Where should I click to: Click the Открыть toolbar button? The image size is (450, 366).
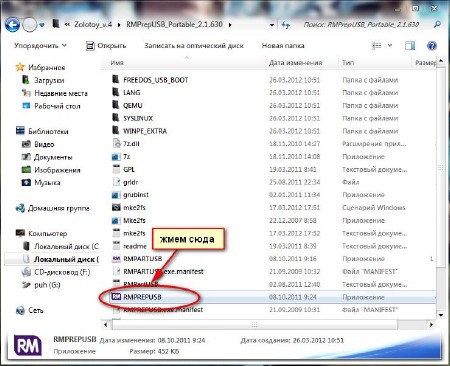[106, 46]
